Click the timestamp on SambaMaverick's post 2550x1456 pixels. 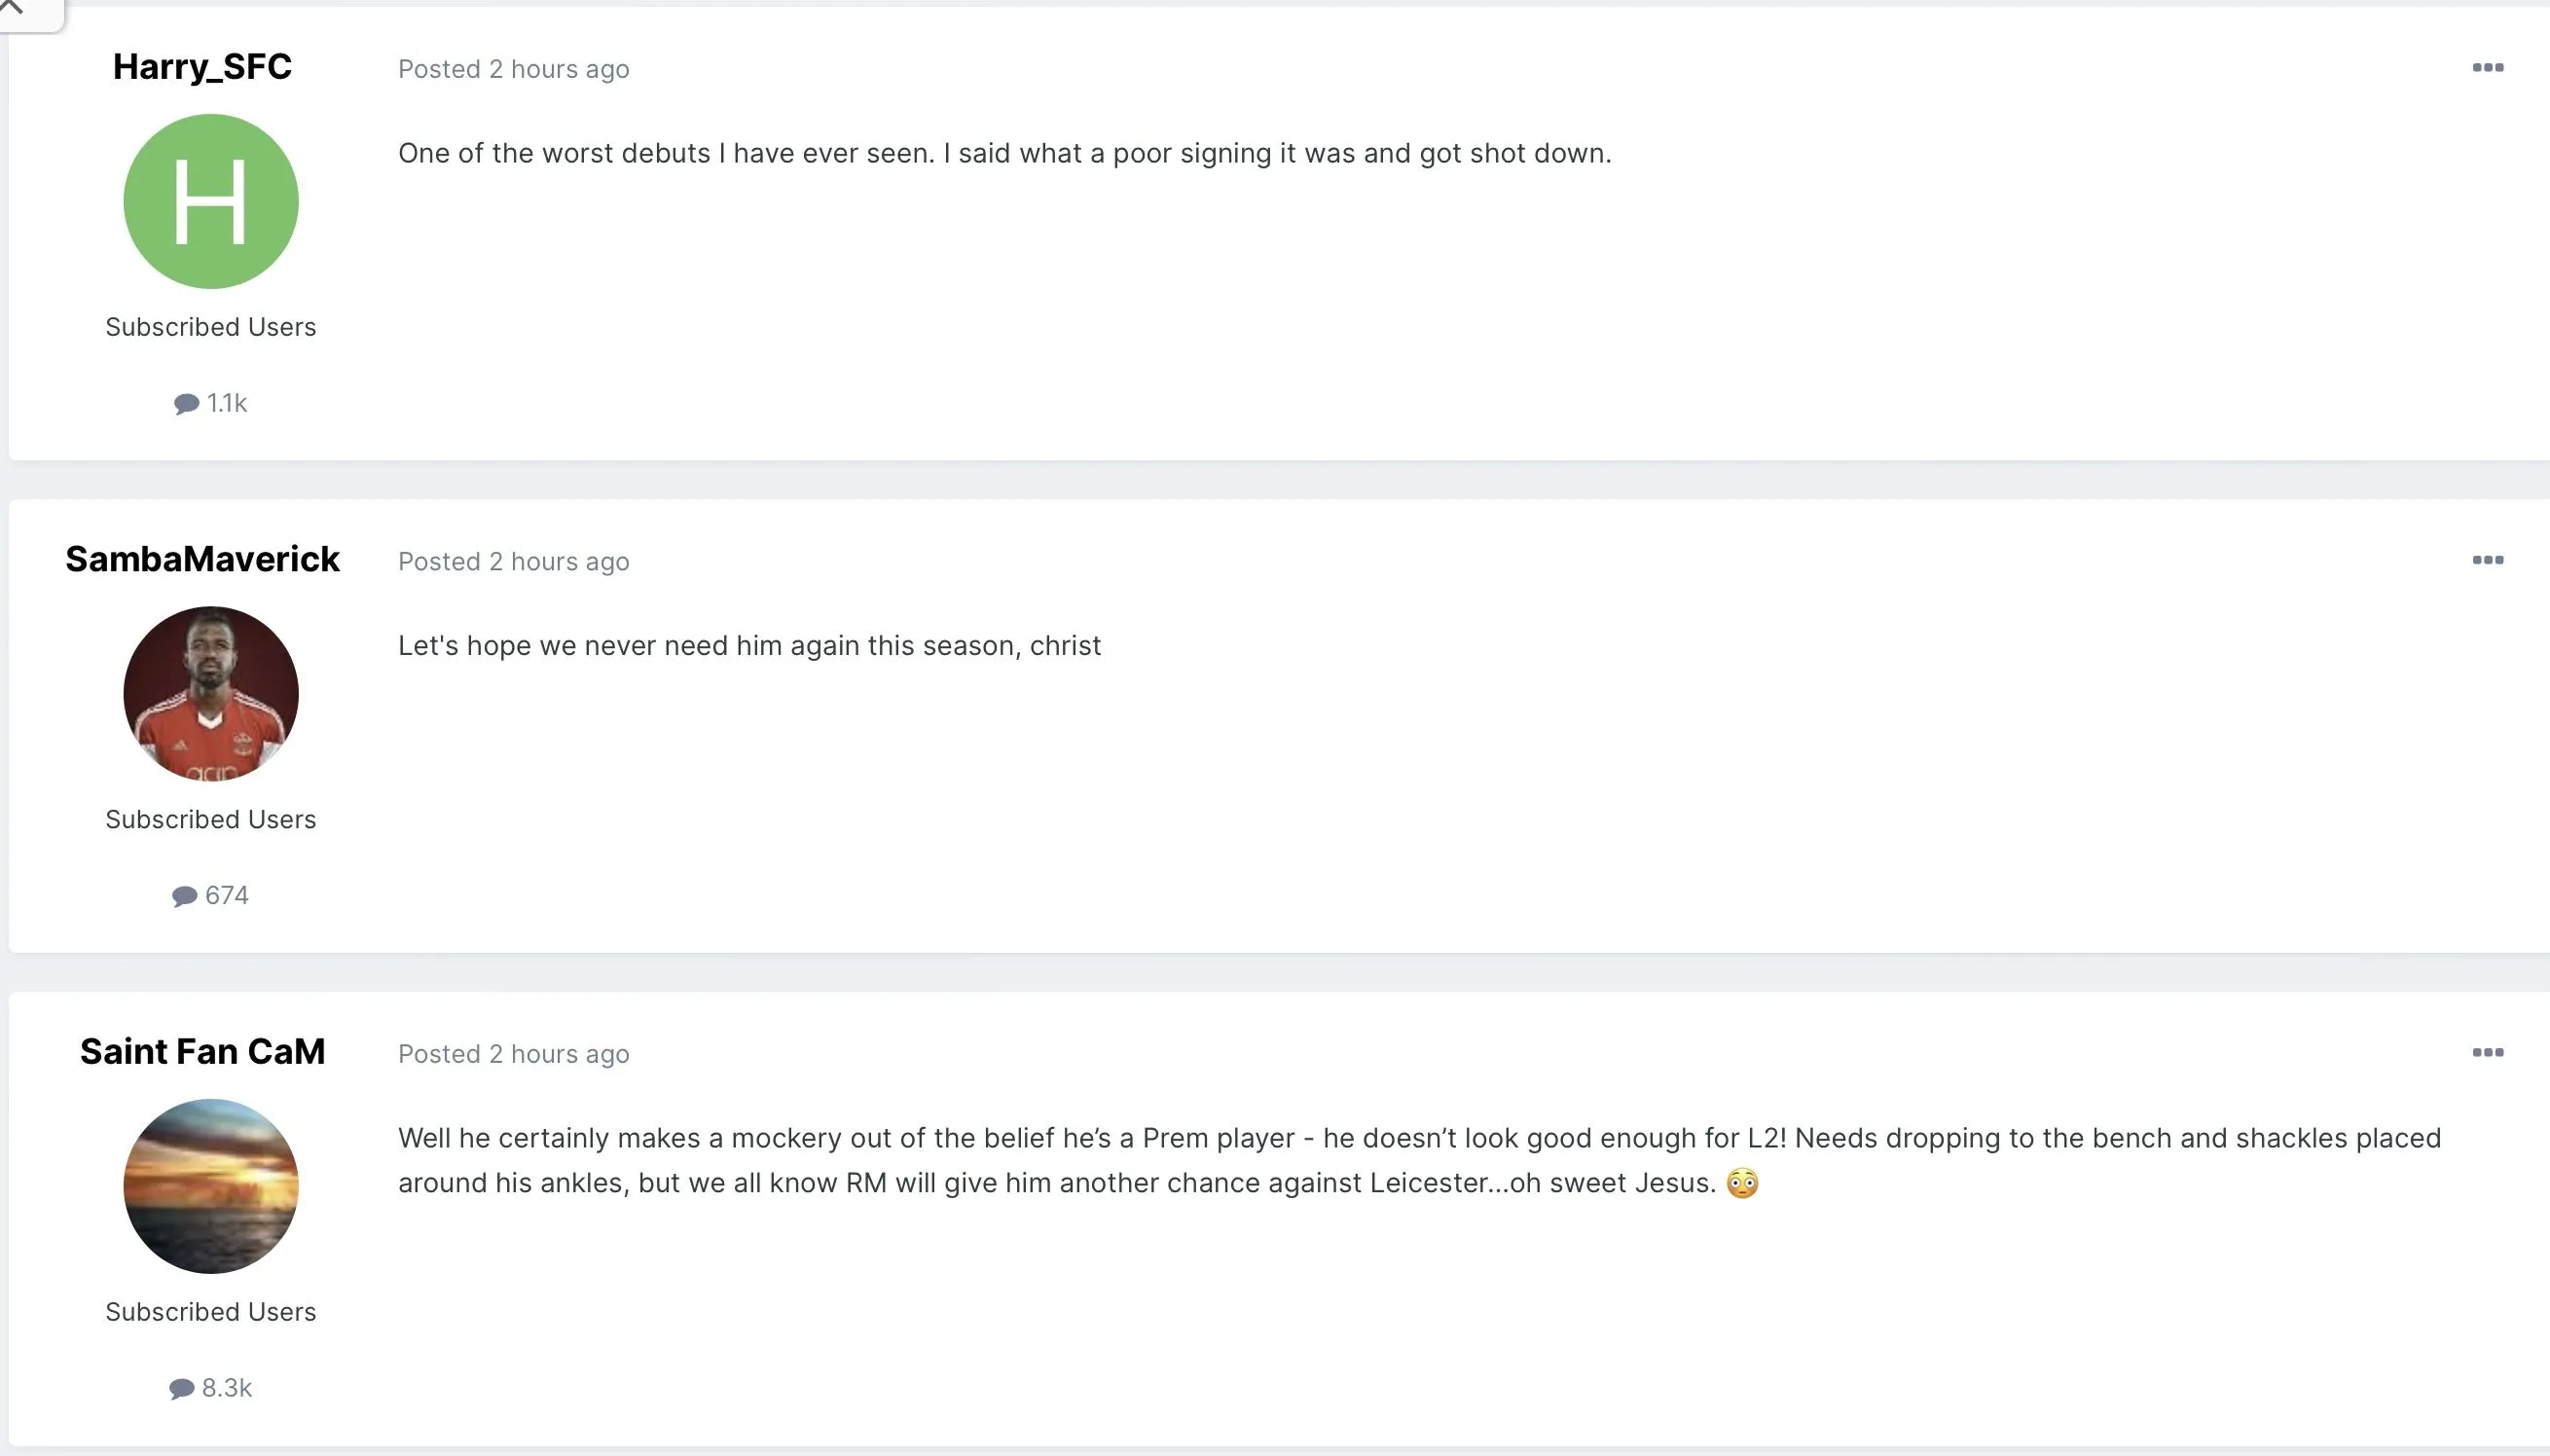tap(513, 562)
